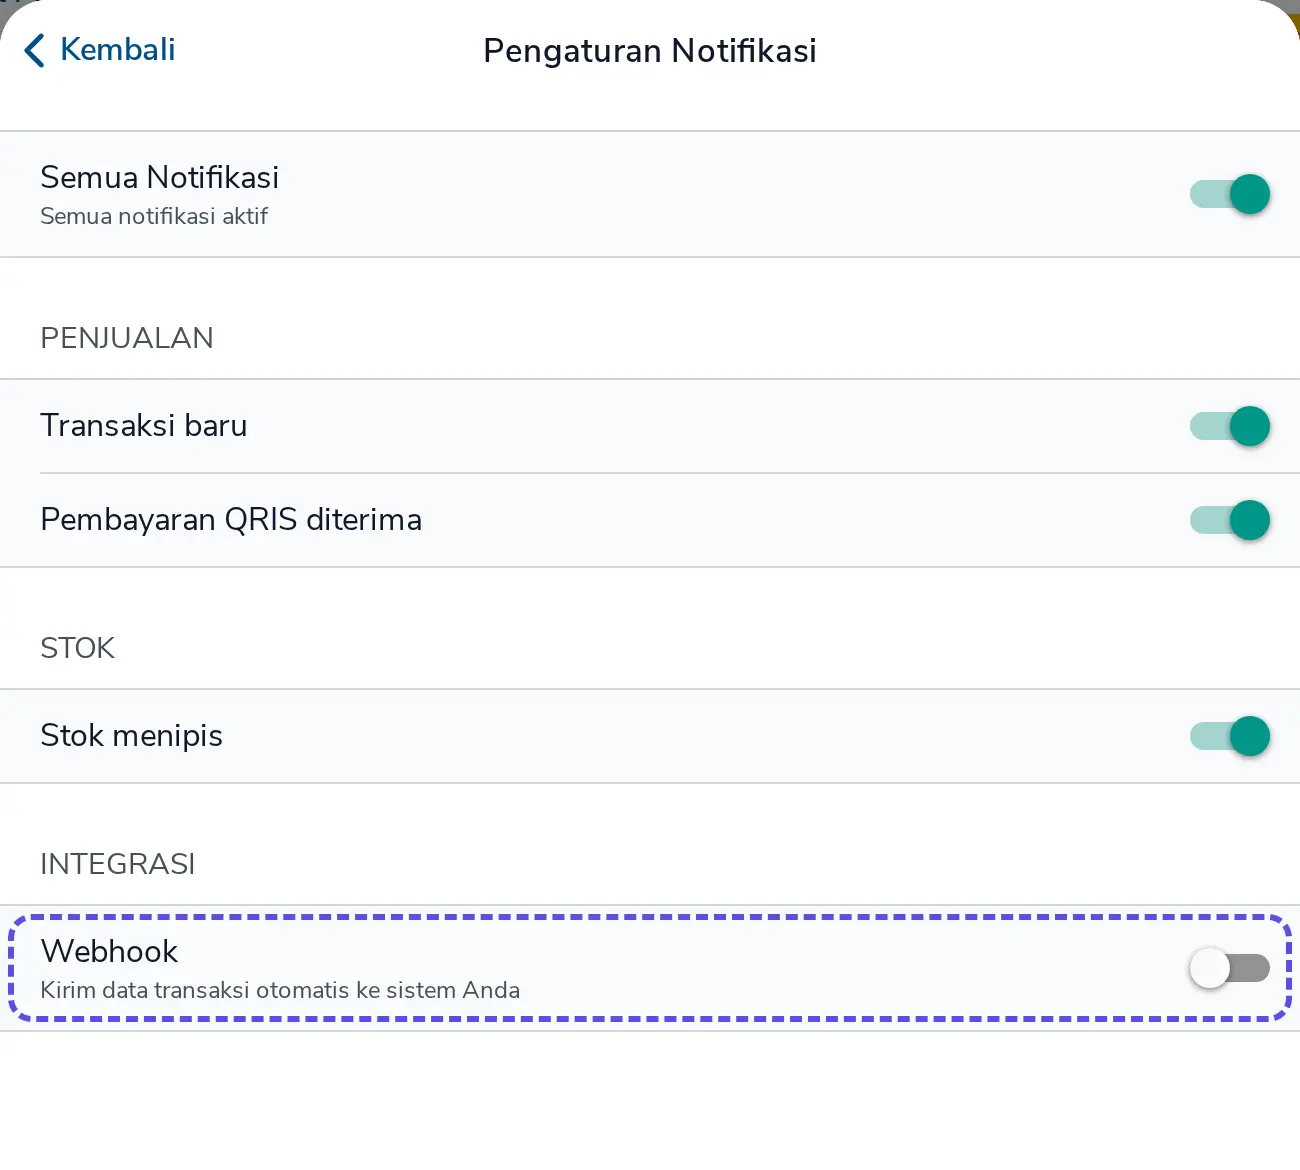The image size is (1300, 1170).
Task: Disable the Transaksi baru notification switch
Action: pos(1230,426)
